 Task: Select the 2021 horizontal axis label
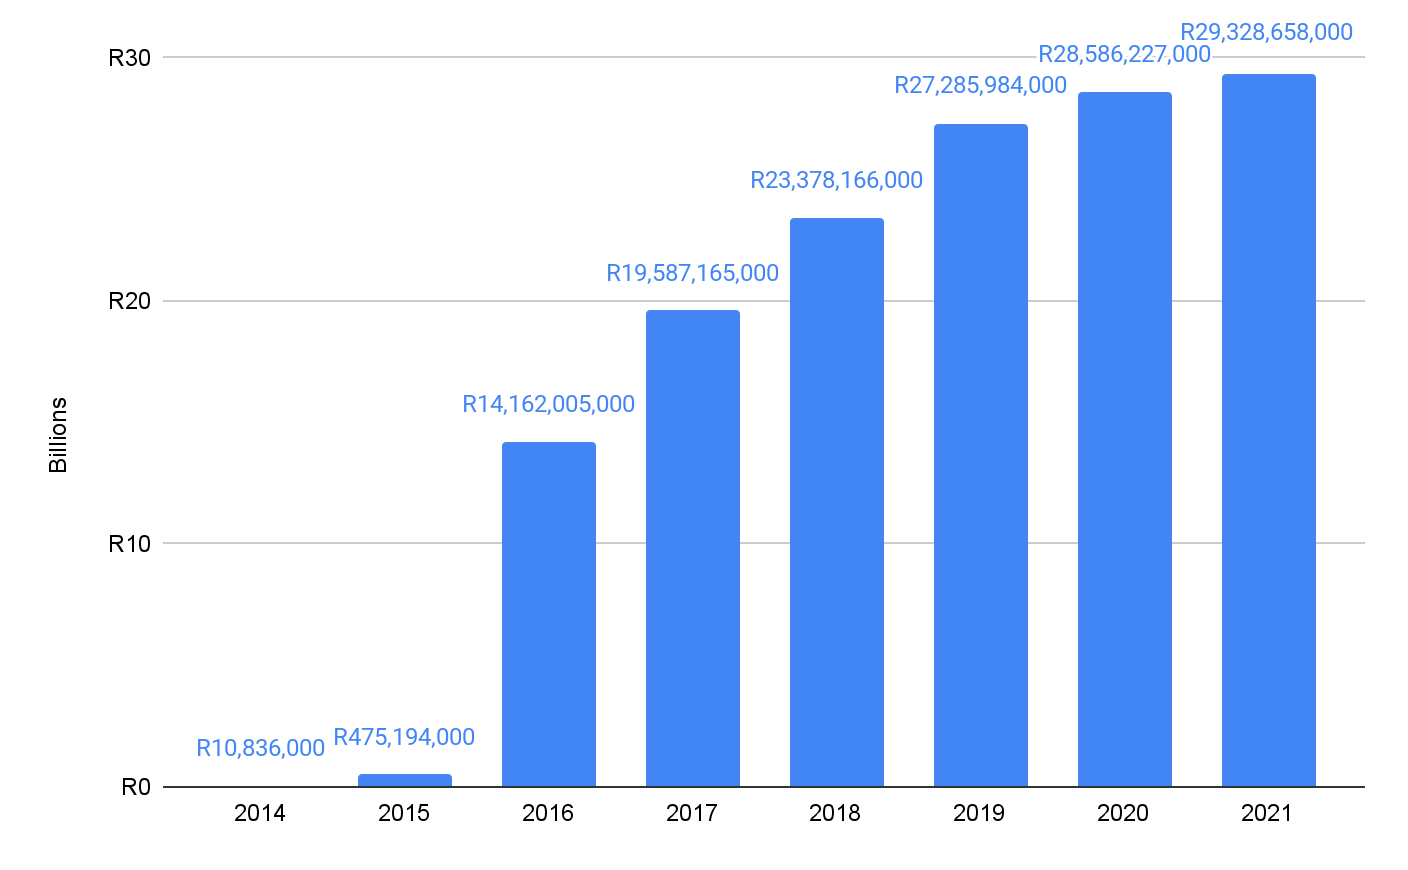tap(1266, 813)
